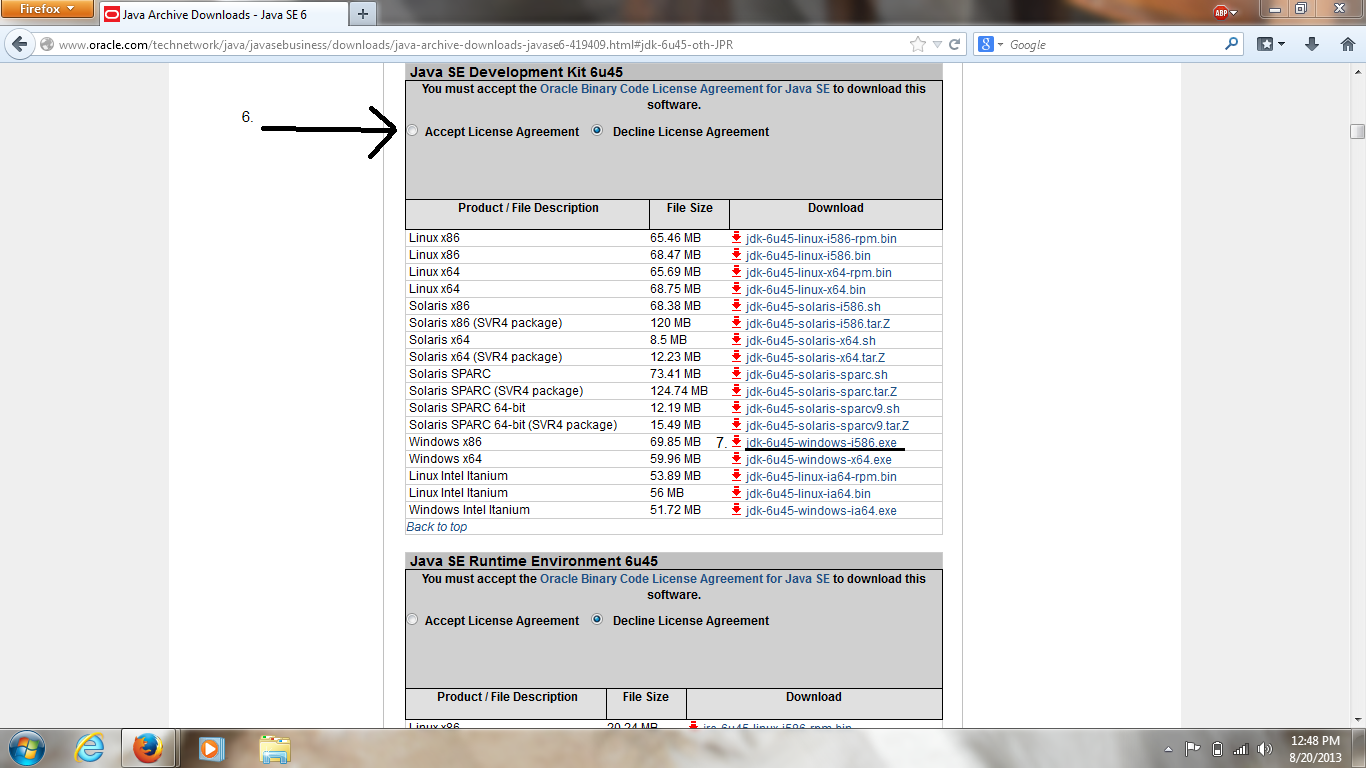This screenshot has width=1366, height=768.
Task: Click the Solaris SPARC 64-bit (SVR4 package) text
Action: pos(513,425)
